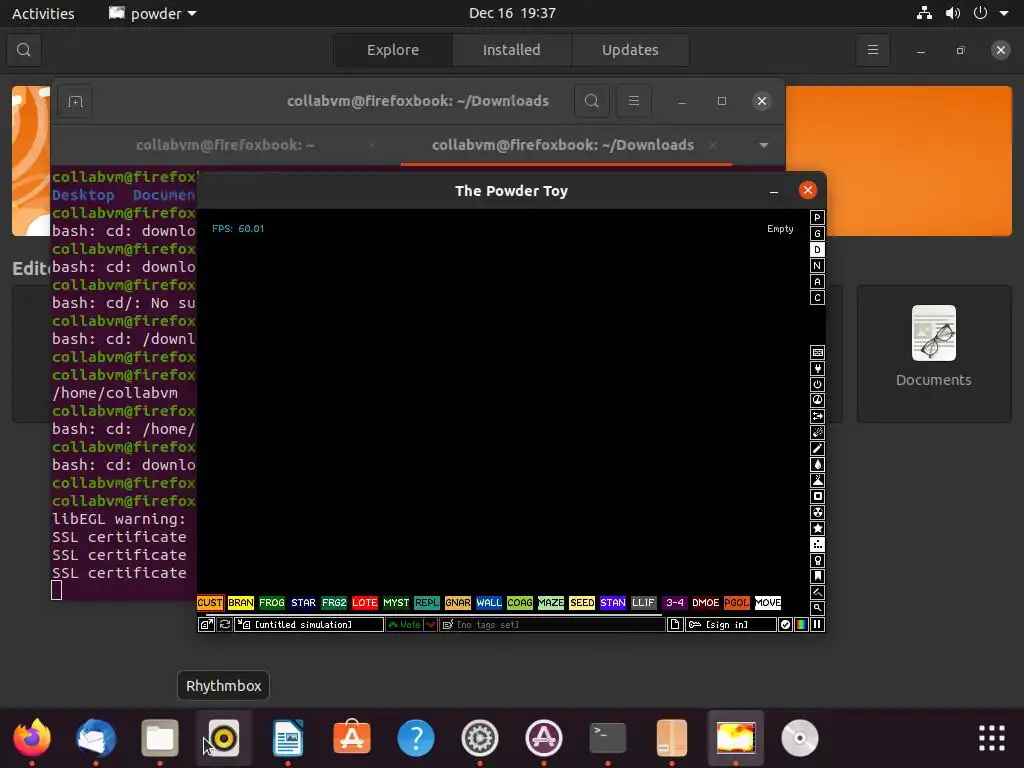Image resolution: width=1024 pixels, height=768 pixels.
Task: Open the element search magnifier icon
Action: [817, 608]
